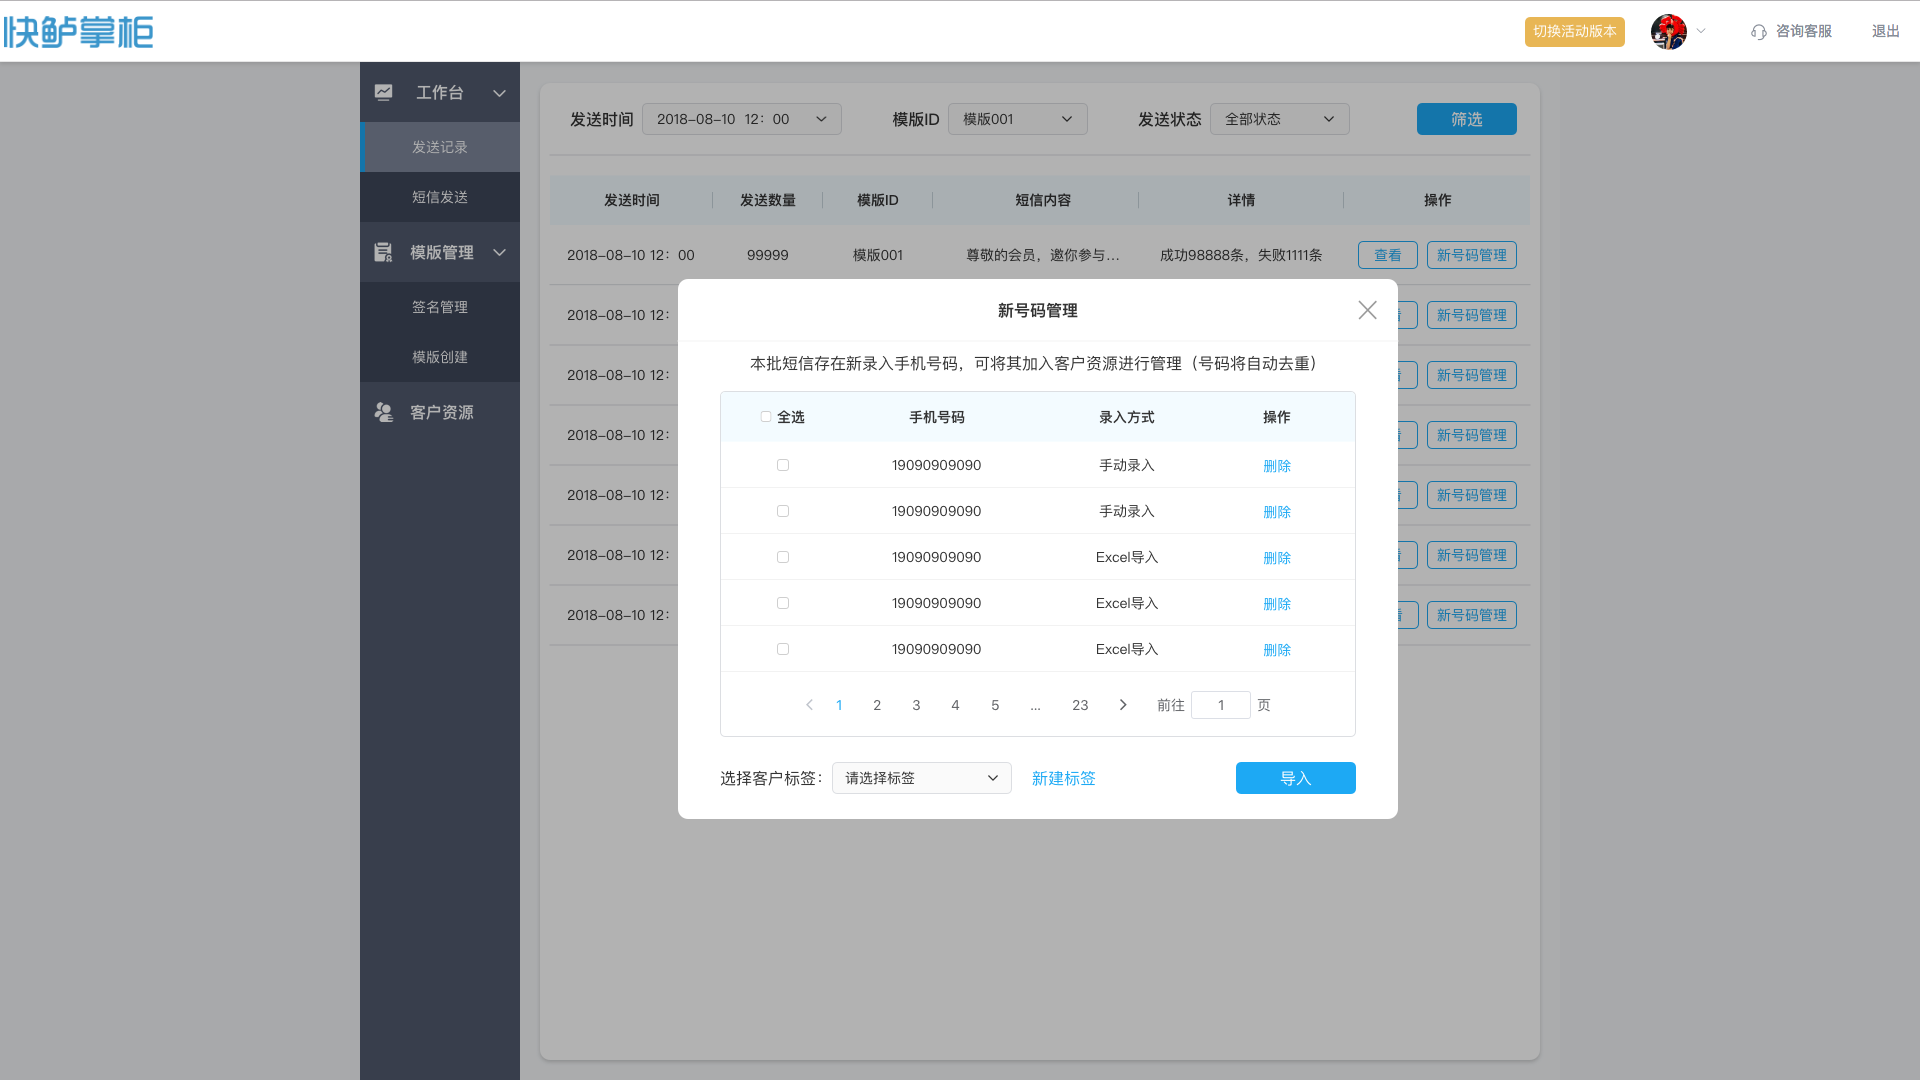Screen dimensions: 1920x1080
Task: Open 签名管理 in the sidebar menu
Action: tap(440, 307)
